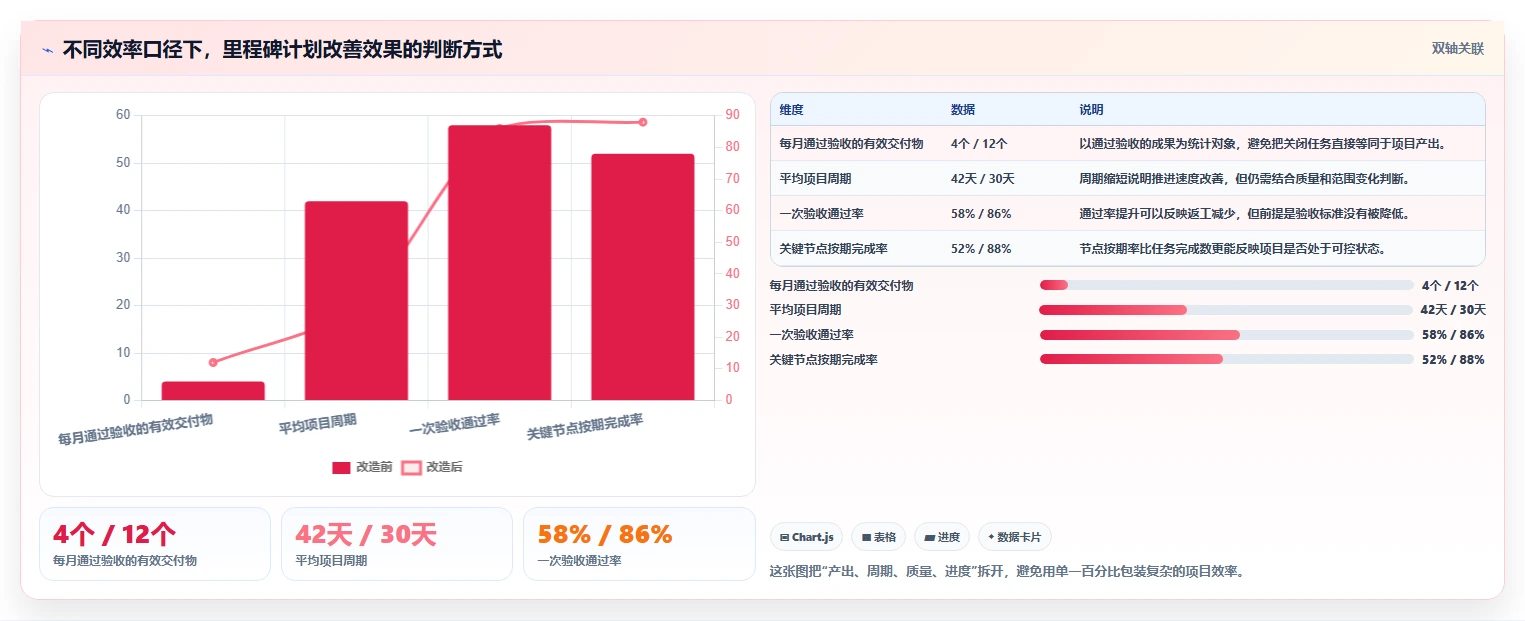Click the x-axis label 一次验收通过率
Screen dimensions: 1525x621
point(455,424)
